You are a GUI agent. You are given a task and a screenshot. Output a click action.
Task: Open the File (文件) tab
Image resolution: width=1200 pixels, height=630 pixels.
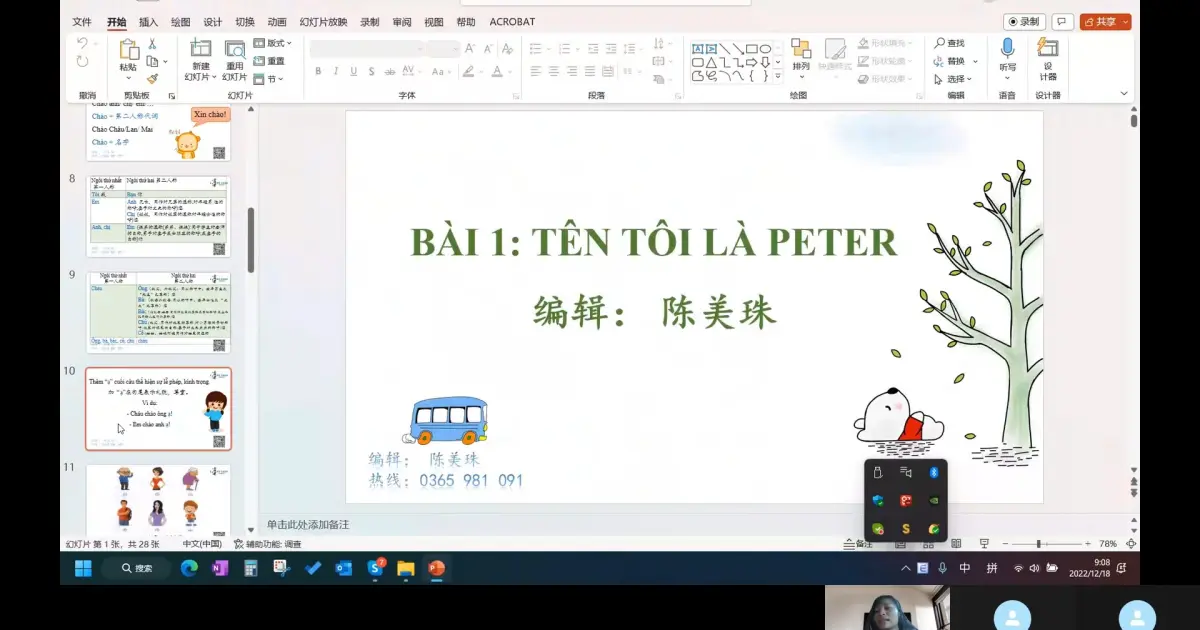82,22
